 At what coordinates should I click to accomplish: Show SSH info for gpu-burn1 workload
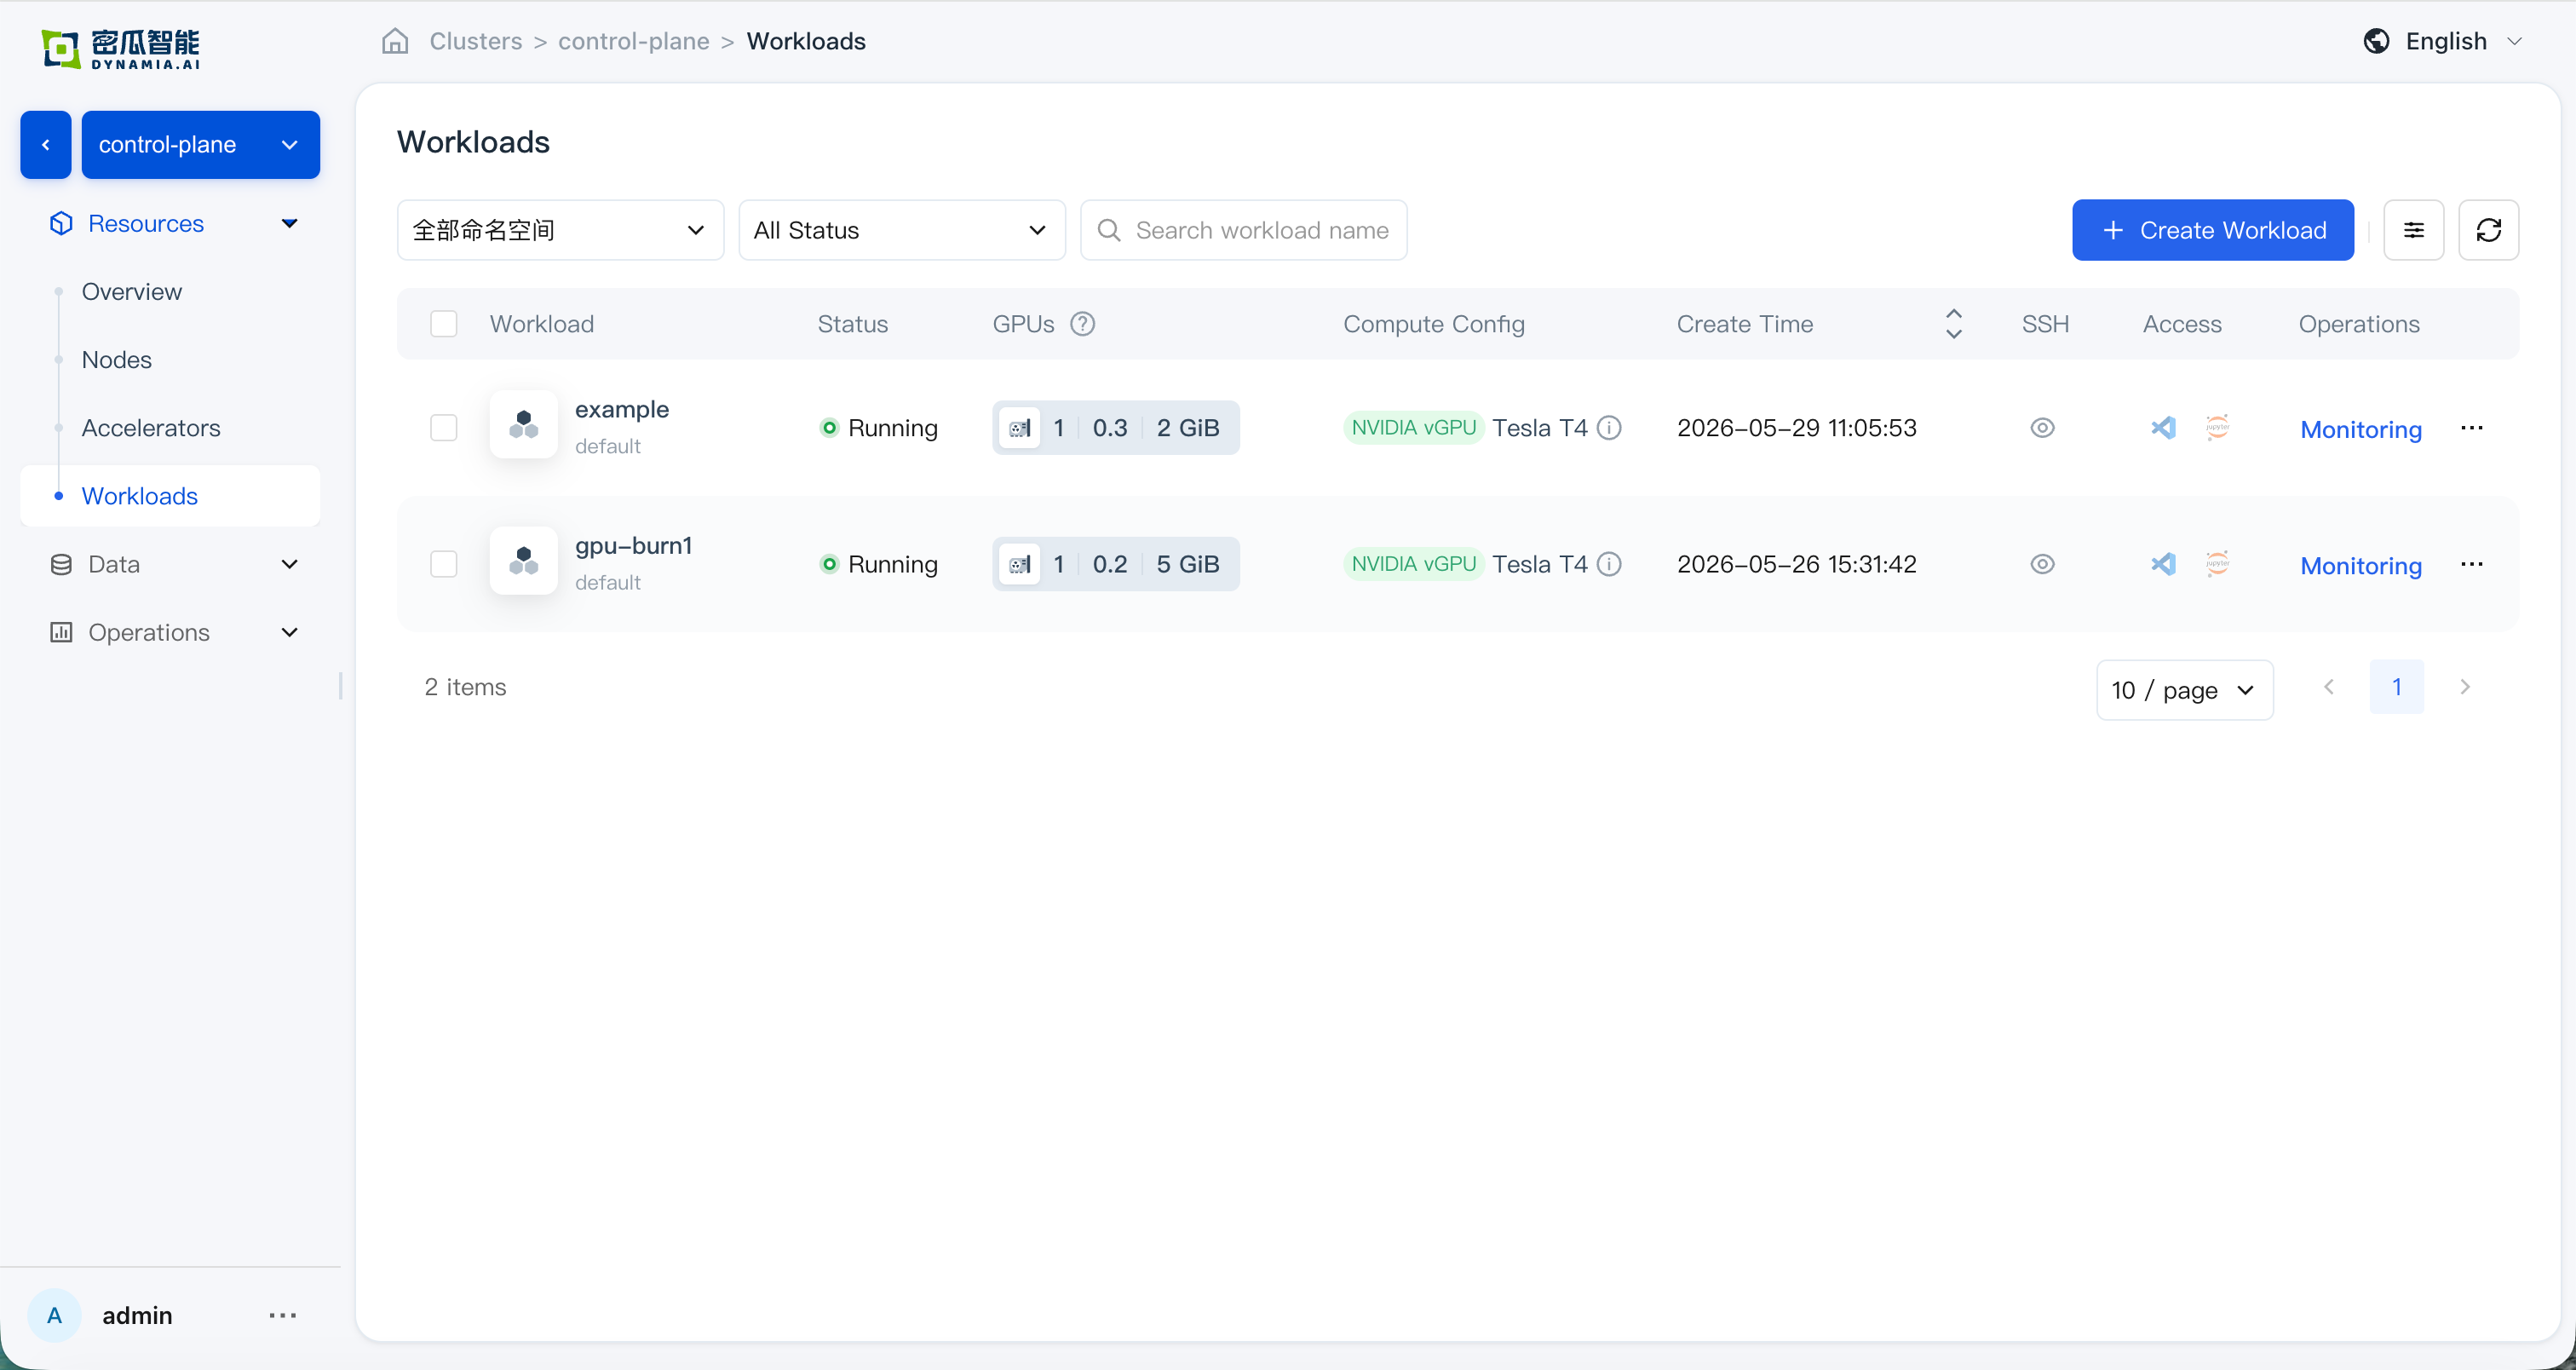tap(2042, 564)
